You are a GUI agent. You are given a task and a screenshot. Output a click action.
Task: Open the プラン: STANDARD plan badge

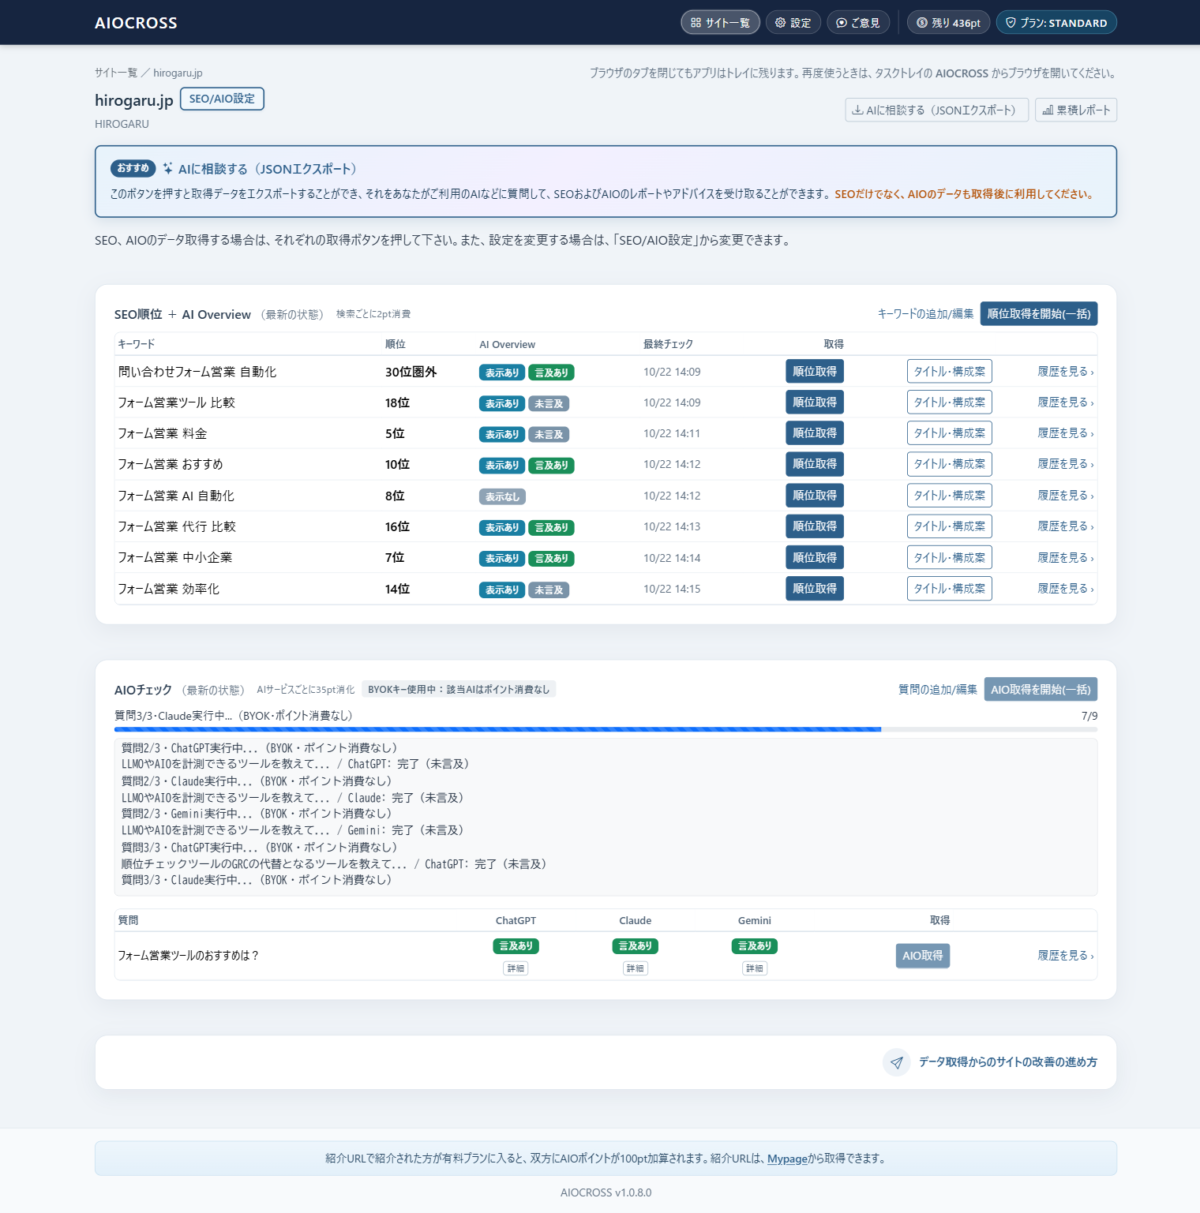coord(1056,23)
